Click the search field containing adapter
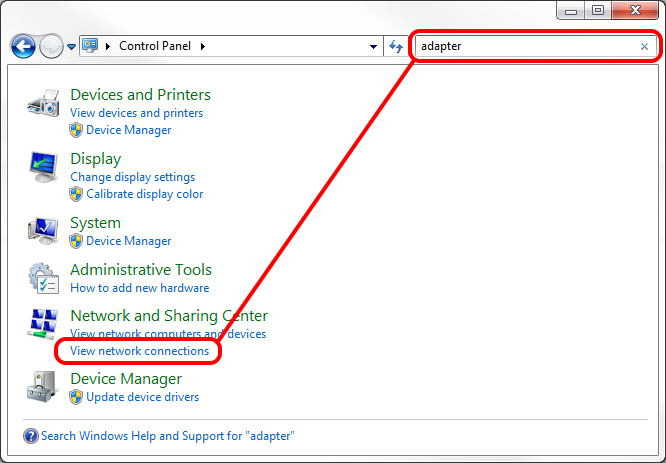The height and width of the screenshot is (463, 666). click(527, 46)
